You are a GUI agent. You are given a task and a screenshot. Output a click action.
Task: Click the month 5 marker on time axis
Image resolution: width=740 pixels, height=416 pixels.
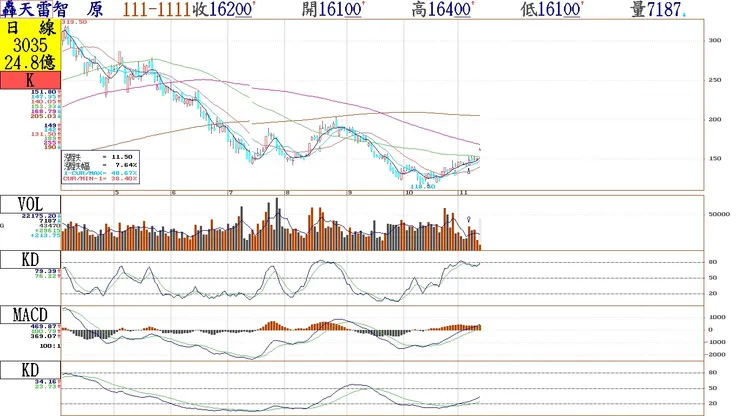tap(117, 193)
